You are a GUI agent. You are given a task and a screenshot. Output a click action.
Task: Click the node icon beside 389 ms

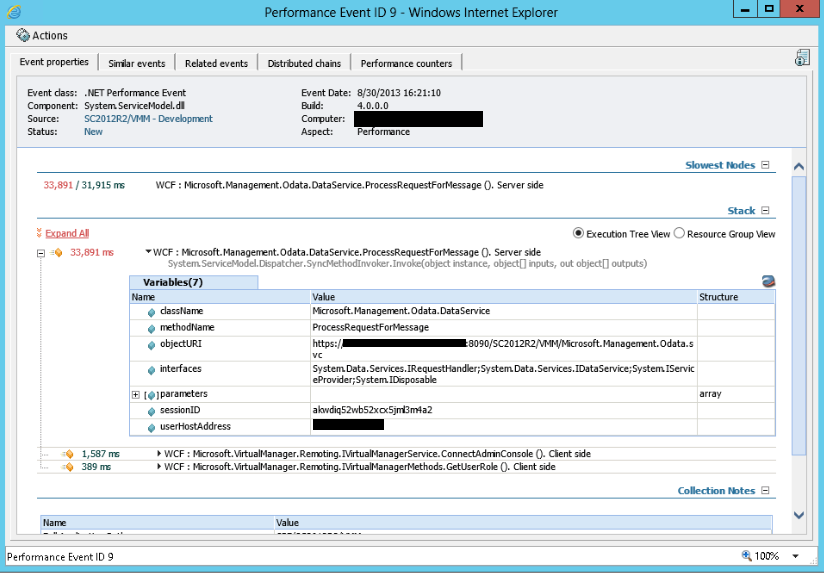tap(68, 467)
